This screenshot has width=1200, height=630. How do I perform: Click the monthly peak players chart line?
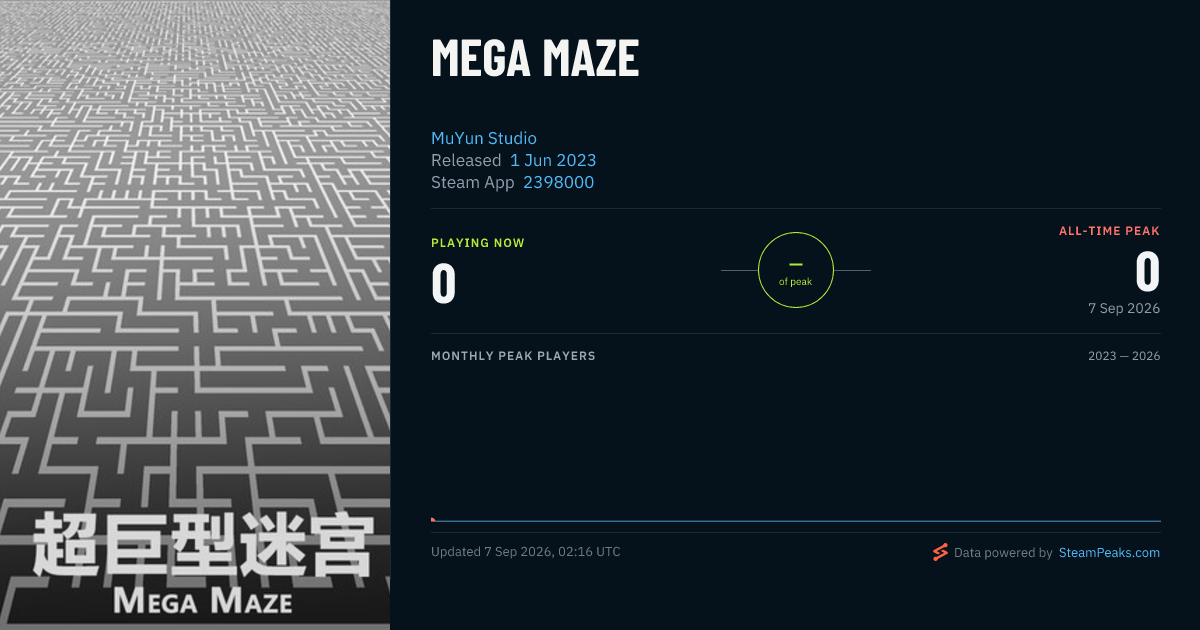point(796,521)
